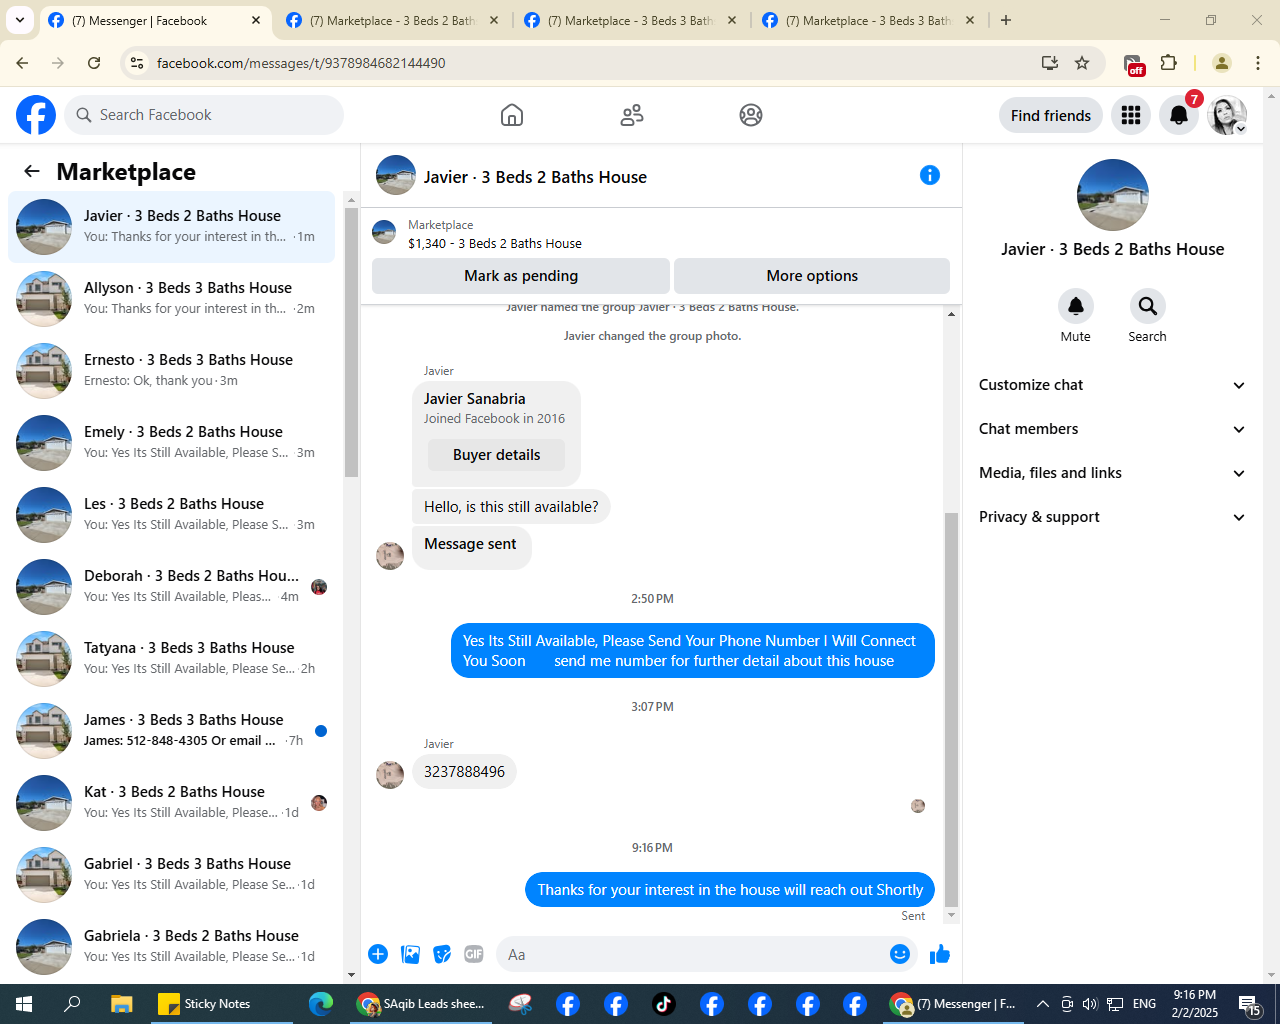This screenshot has width=1280, height=1024.
Task: Open the emoji picker in message box
Action: 900,954
